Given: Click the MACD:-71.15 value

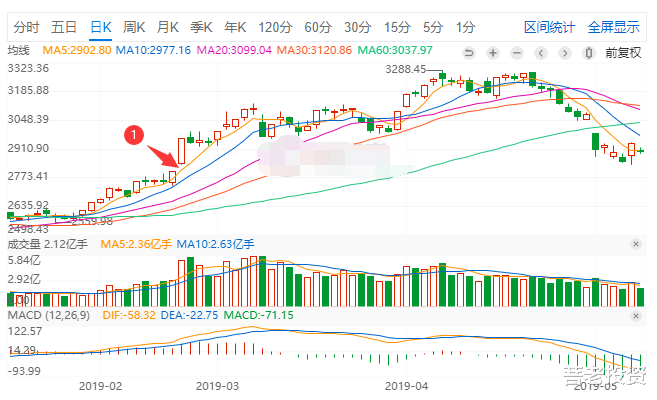Looking at the screenshot, I should coord(259,315).
